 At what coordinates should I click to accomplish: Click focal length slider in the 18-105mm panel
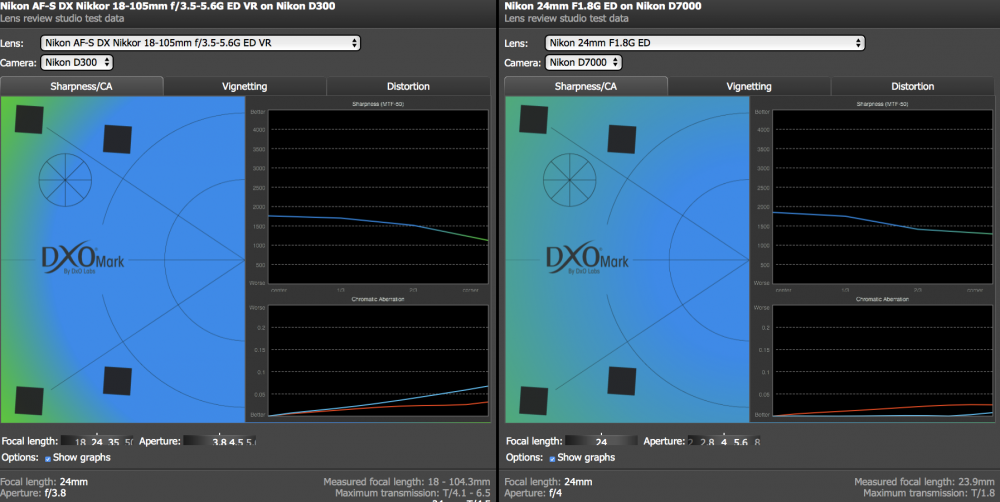tap(97, 441)
